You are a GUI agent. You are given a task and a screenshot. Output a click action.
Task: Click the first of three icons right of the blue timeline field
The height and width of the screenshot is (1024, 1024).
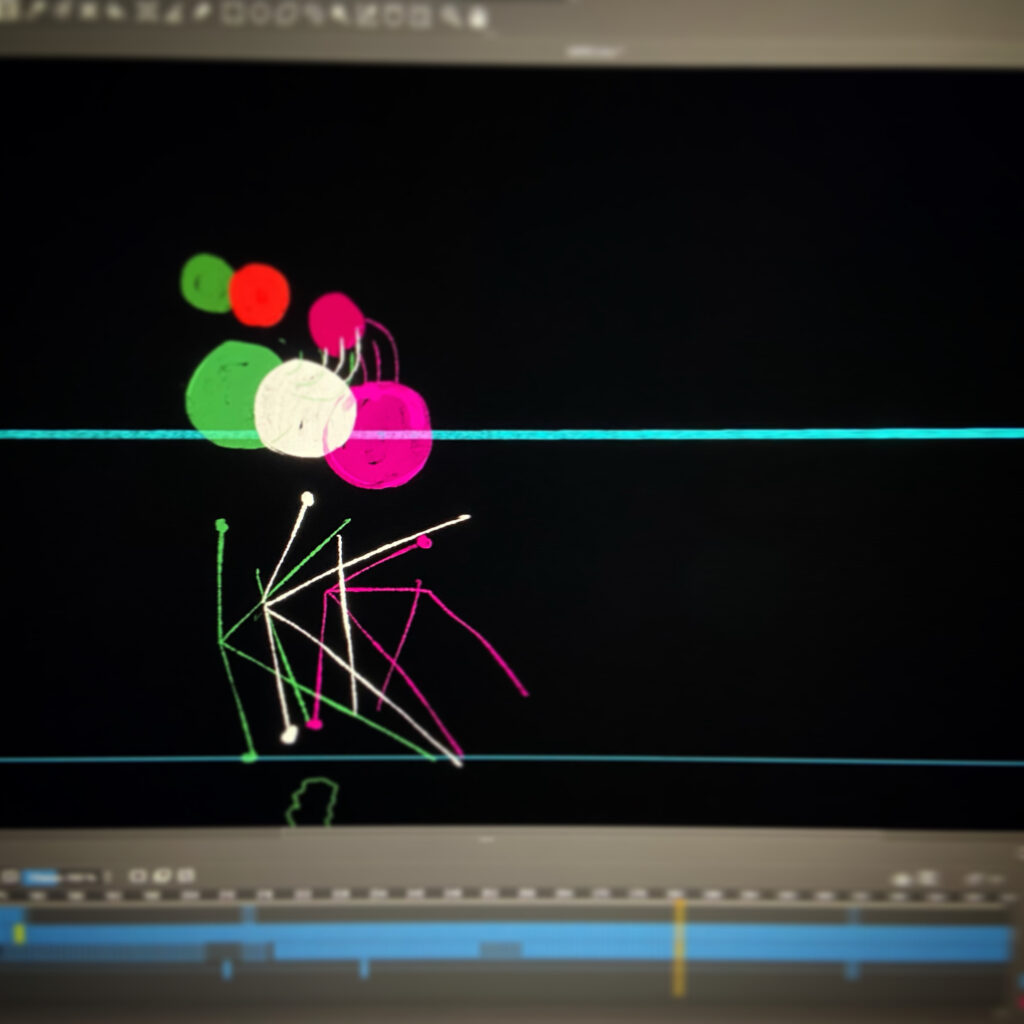coord(139,876)
